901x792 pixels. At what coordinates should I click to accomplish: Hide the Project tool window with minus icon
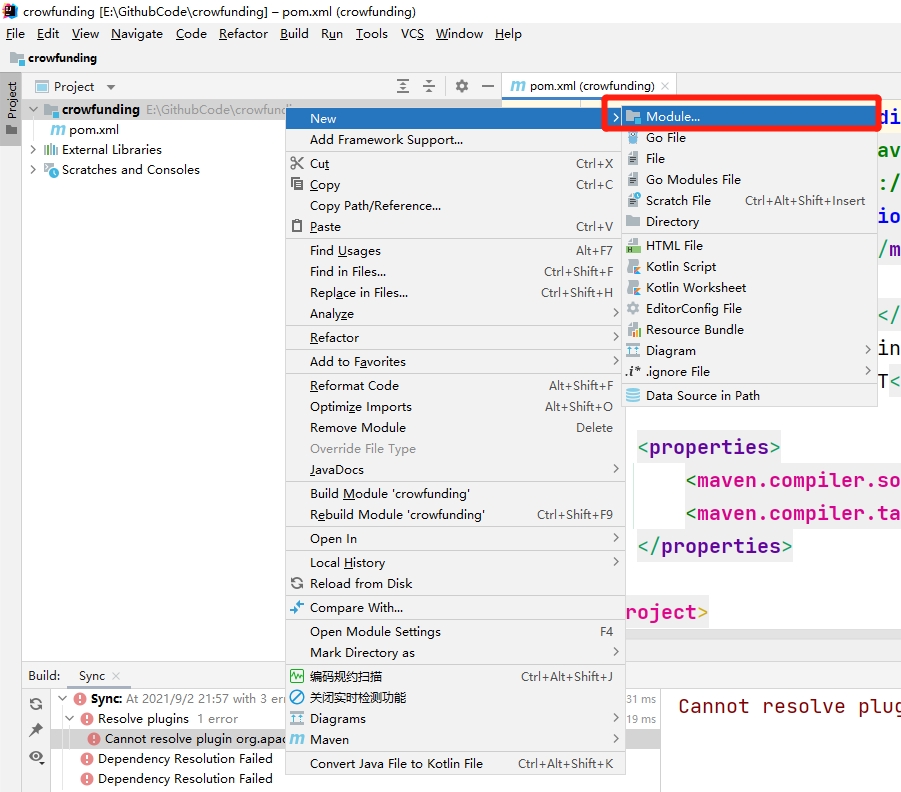488,86
